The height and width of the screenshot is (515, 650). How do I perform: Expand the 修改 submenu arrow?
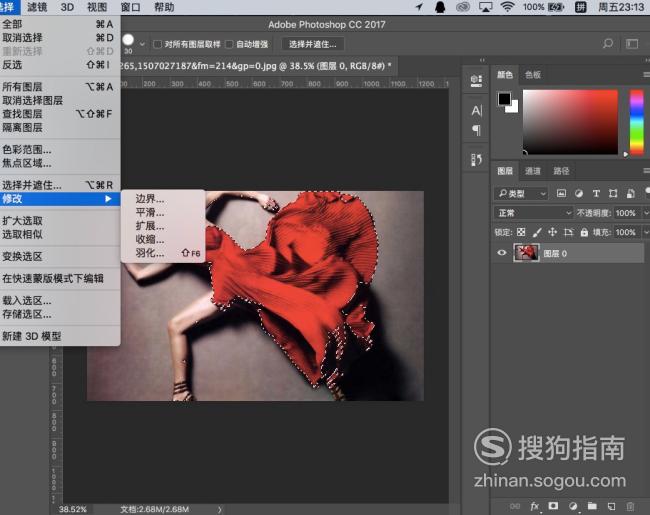tap(108, 199)
